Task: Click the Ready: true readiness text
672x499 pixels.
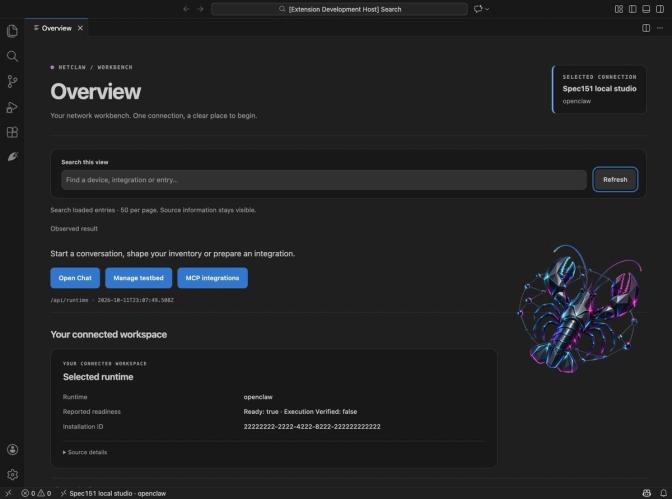Action: tap(300, 412)
